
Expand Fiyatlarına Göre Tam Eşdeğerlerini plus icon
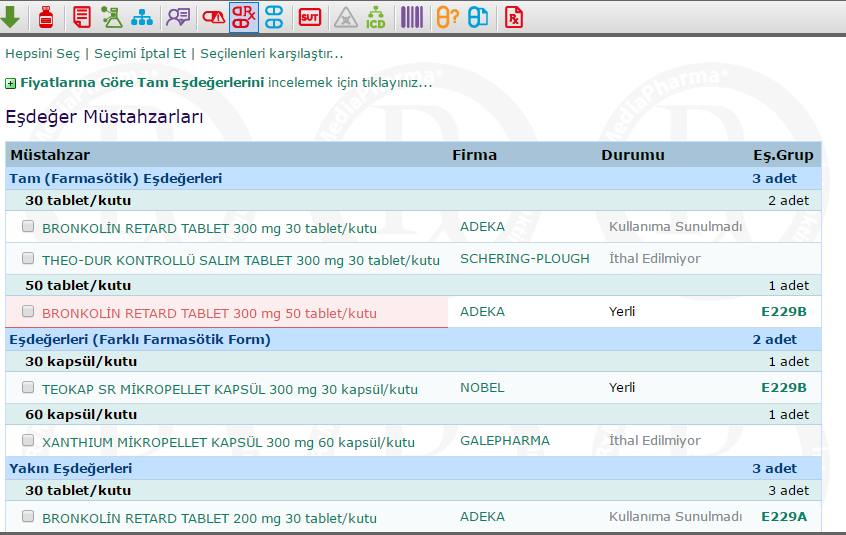10,83
